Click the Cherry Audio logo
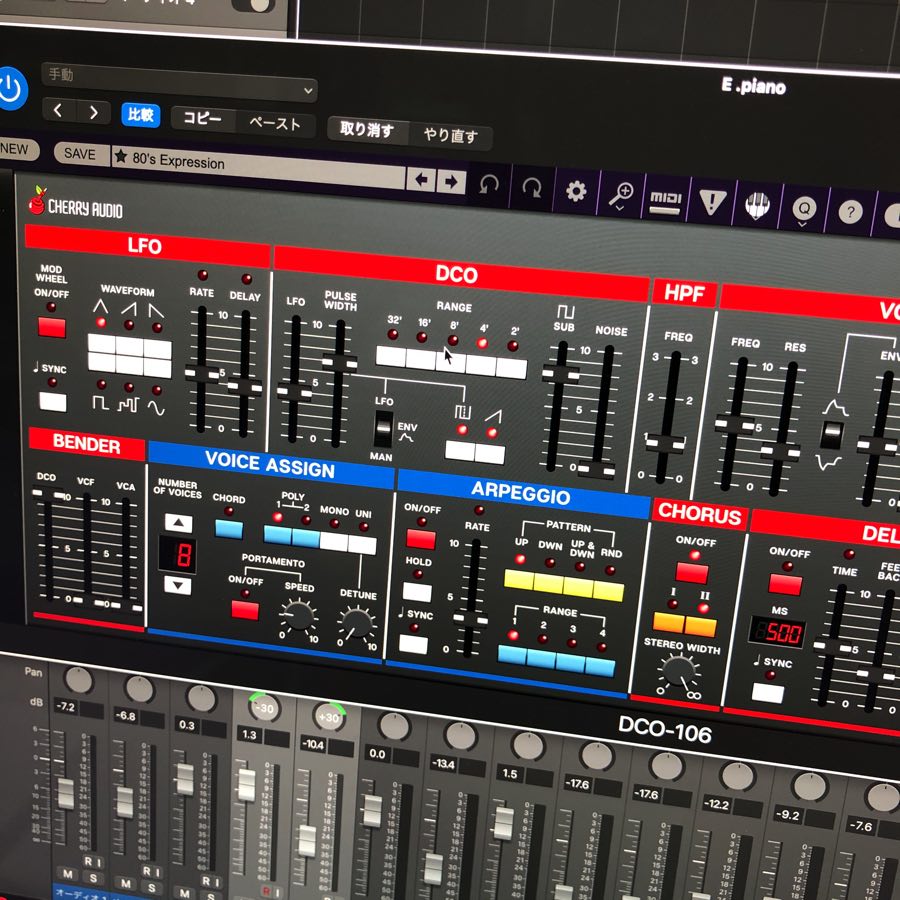The width and height of the screenshot is (900, 900). pos(76,203)
